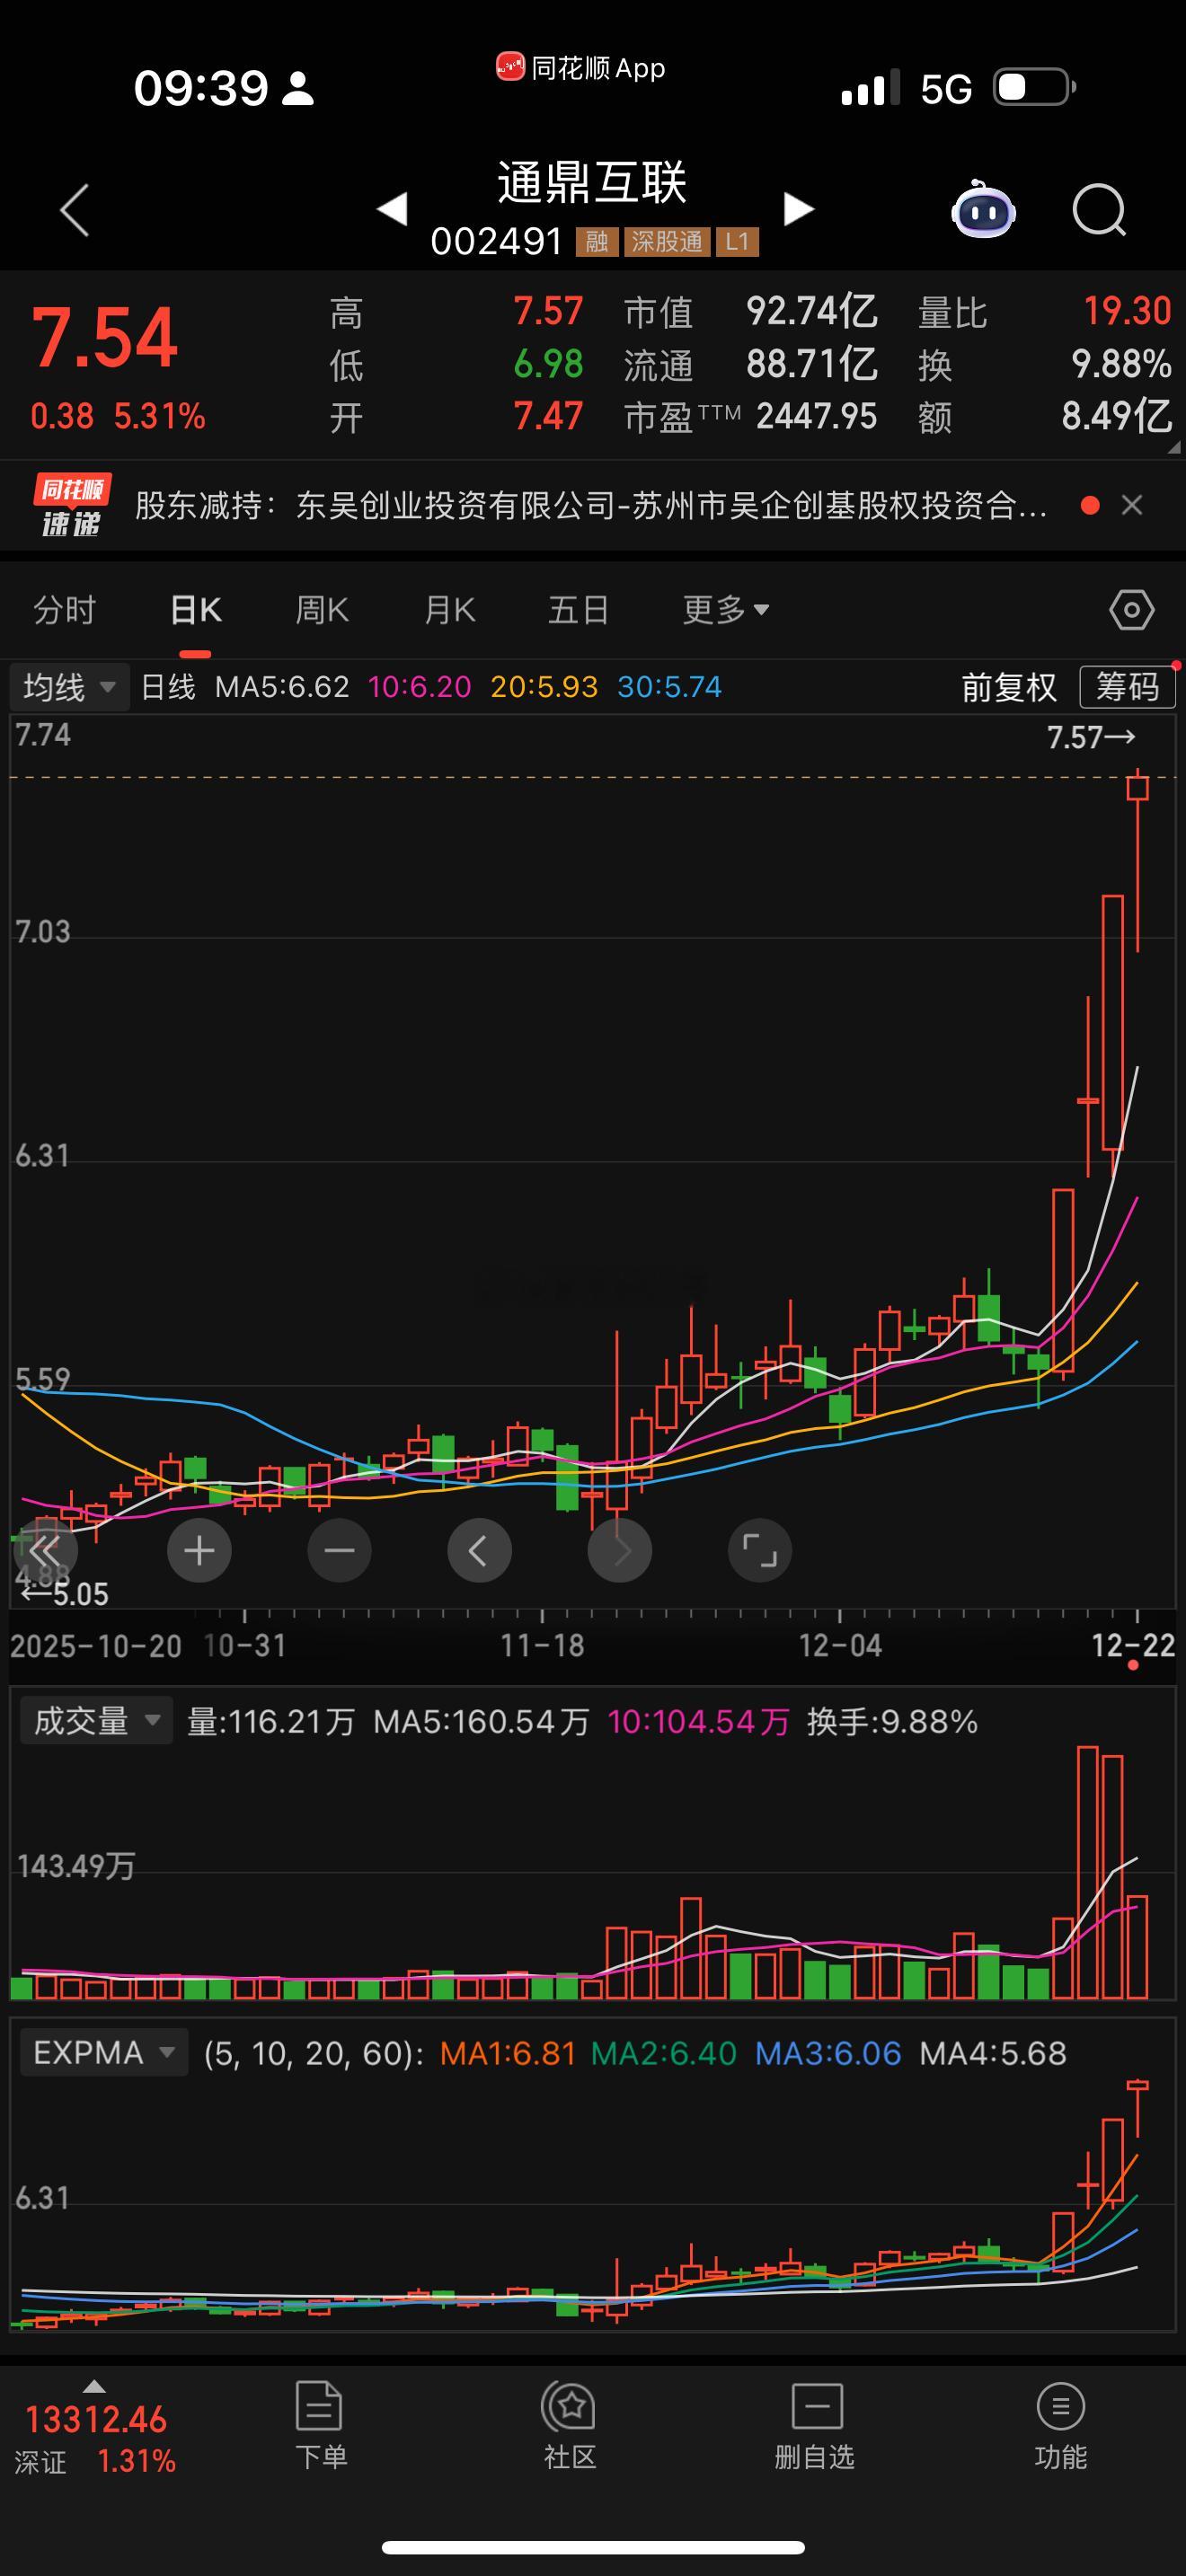
Task: Expand quote details corner triangle
Action: 1174,448
